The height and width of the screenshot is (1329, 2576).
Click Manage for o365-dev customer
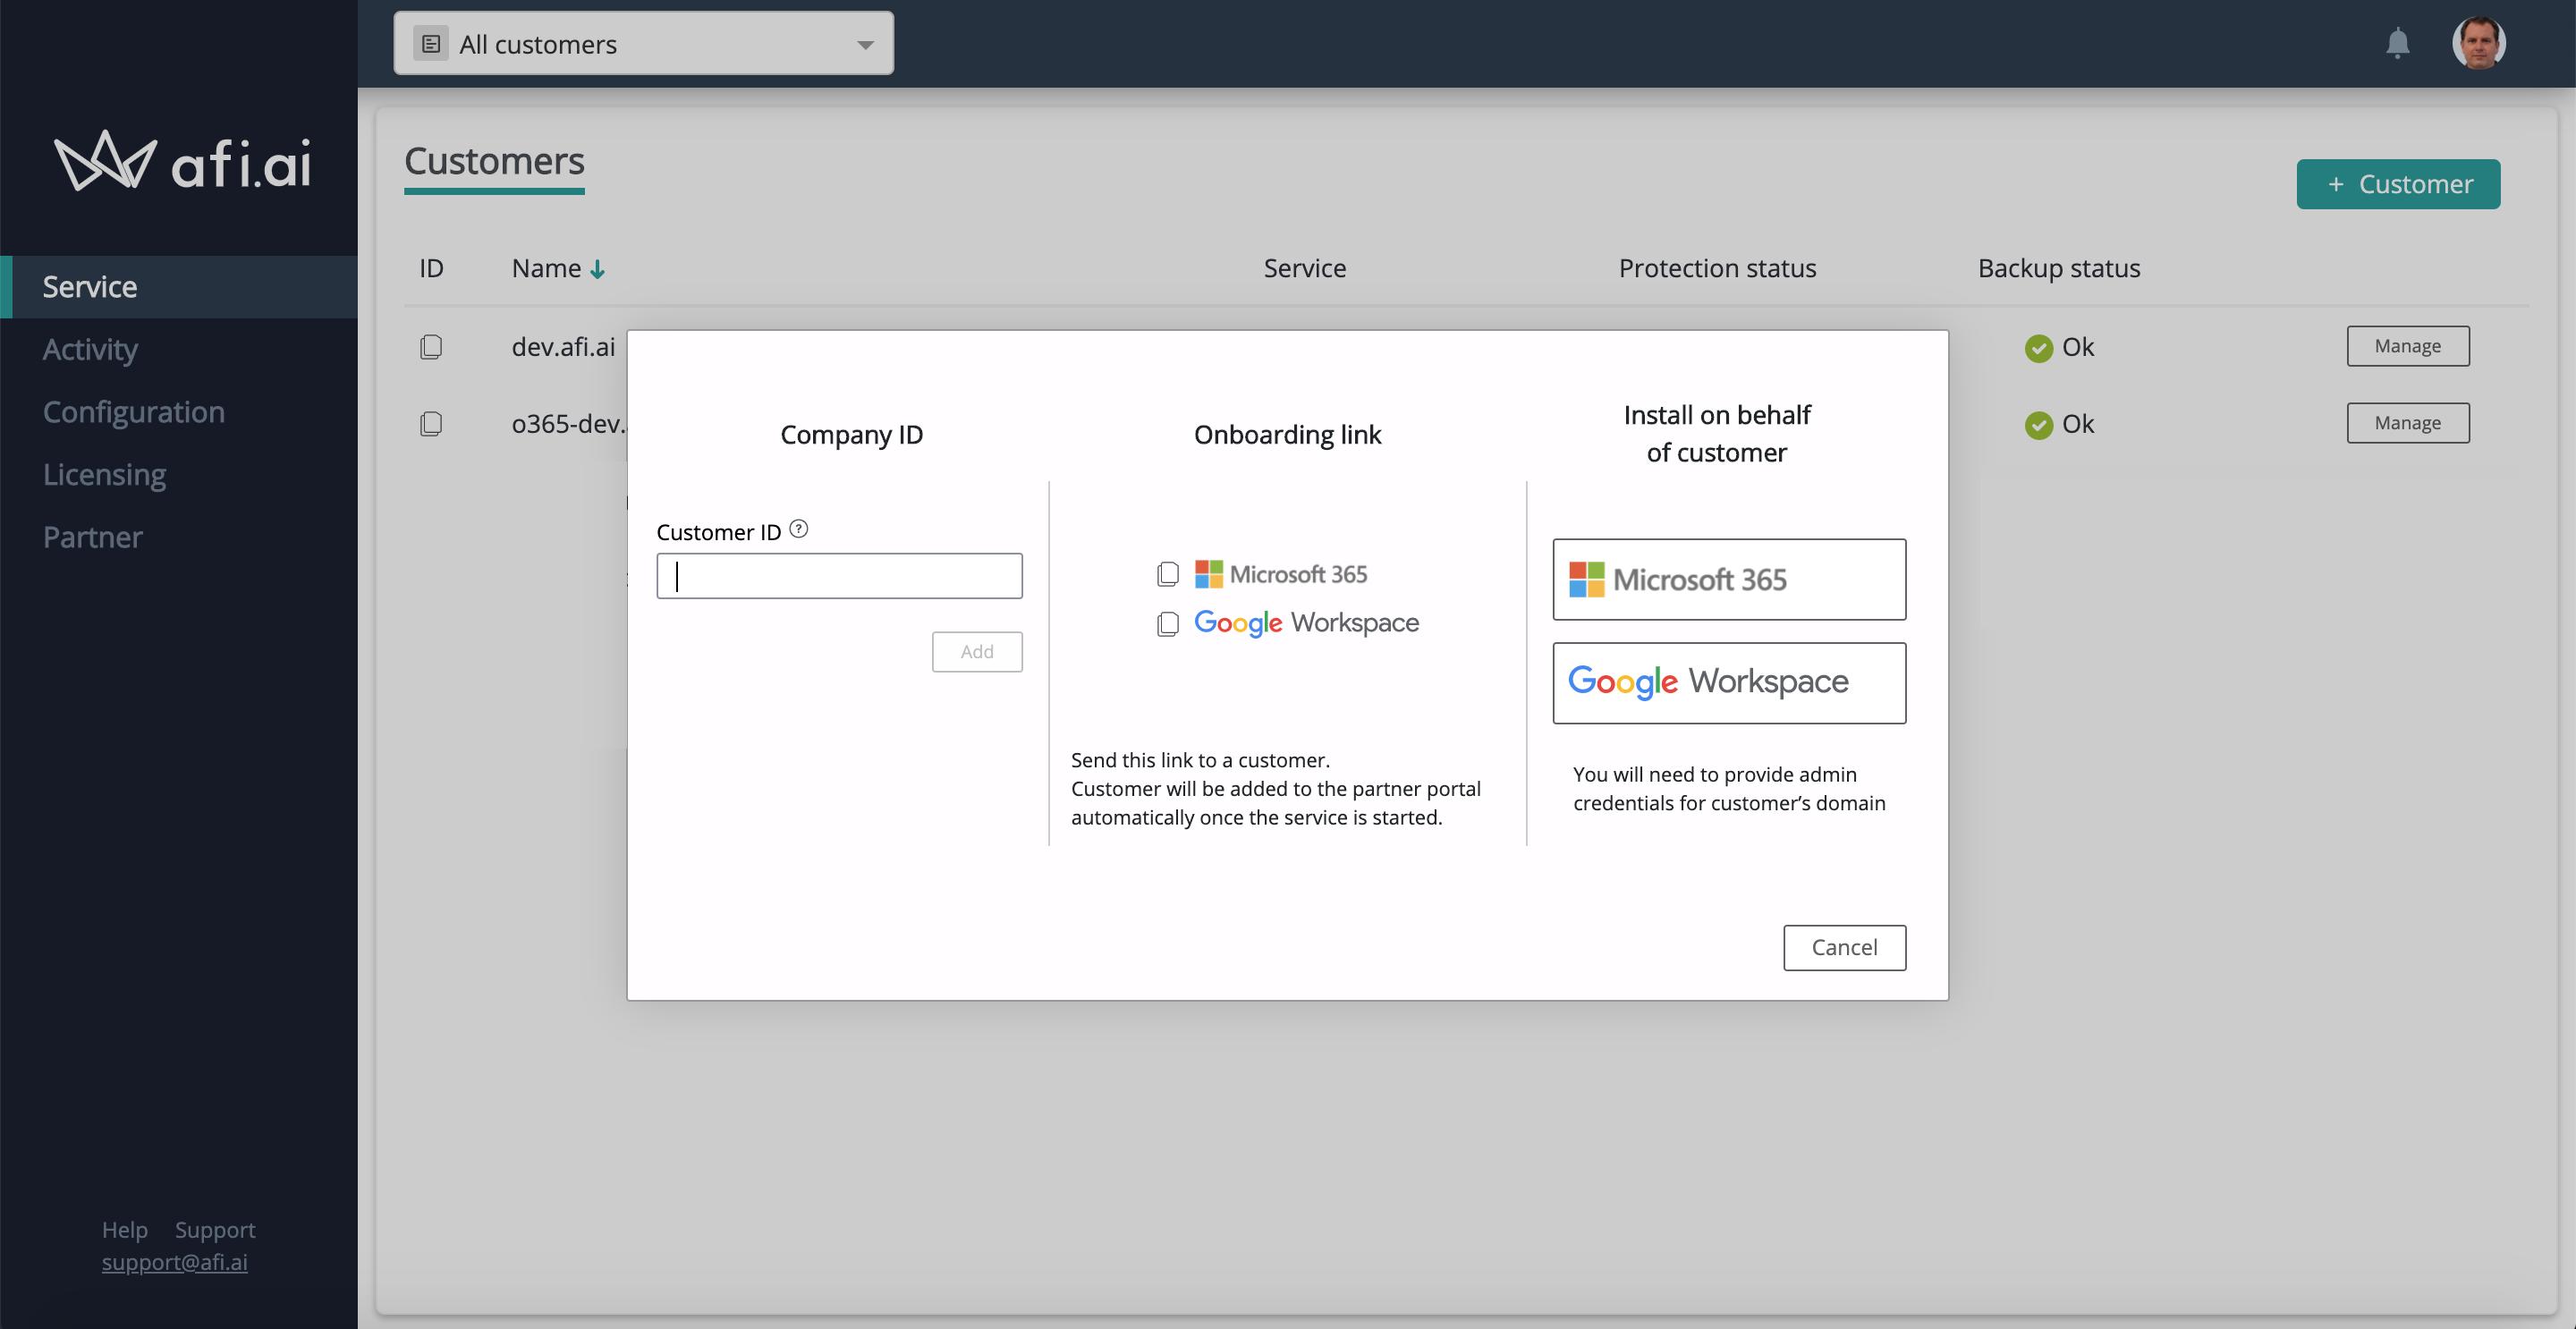pyautogui.click(x=2407, y=423)
